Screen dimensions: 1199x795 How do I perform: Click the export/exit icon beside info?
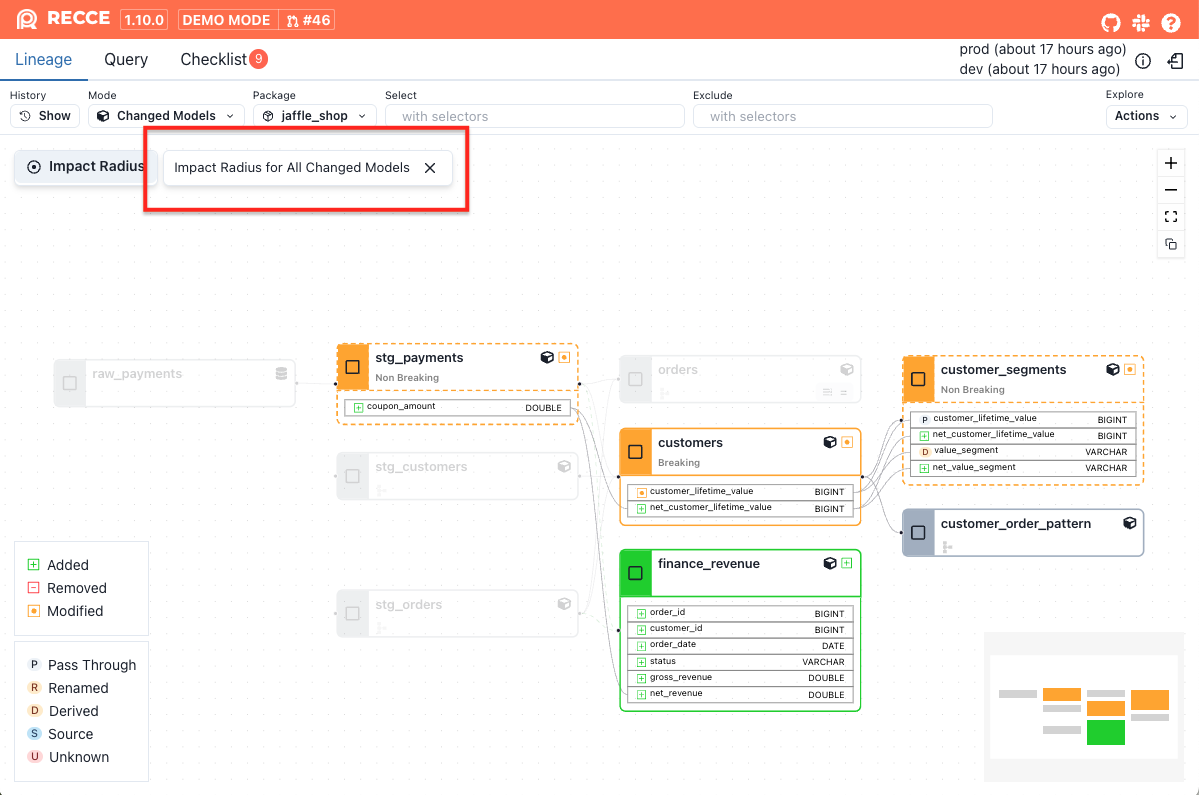coord(1176,61)
